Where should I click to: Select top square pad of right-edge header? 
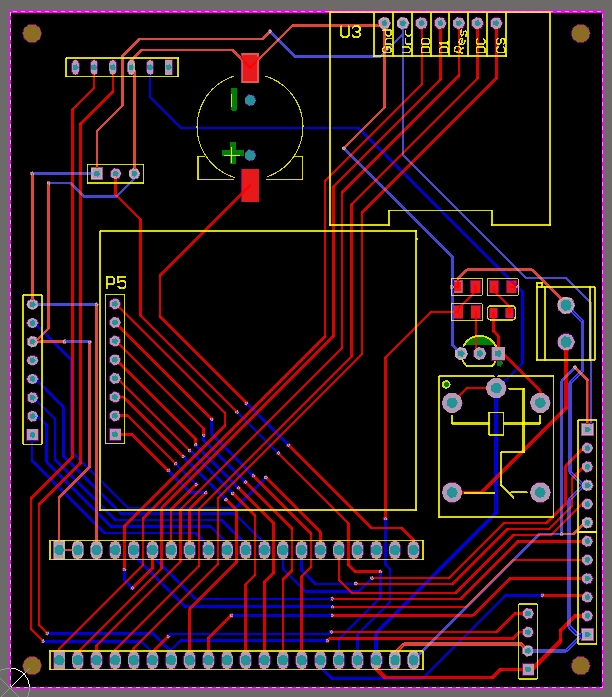pos(588,429)
